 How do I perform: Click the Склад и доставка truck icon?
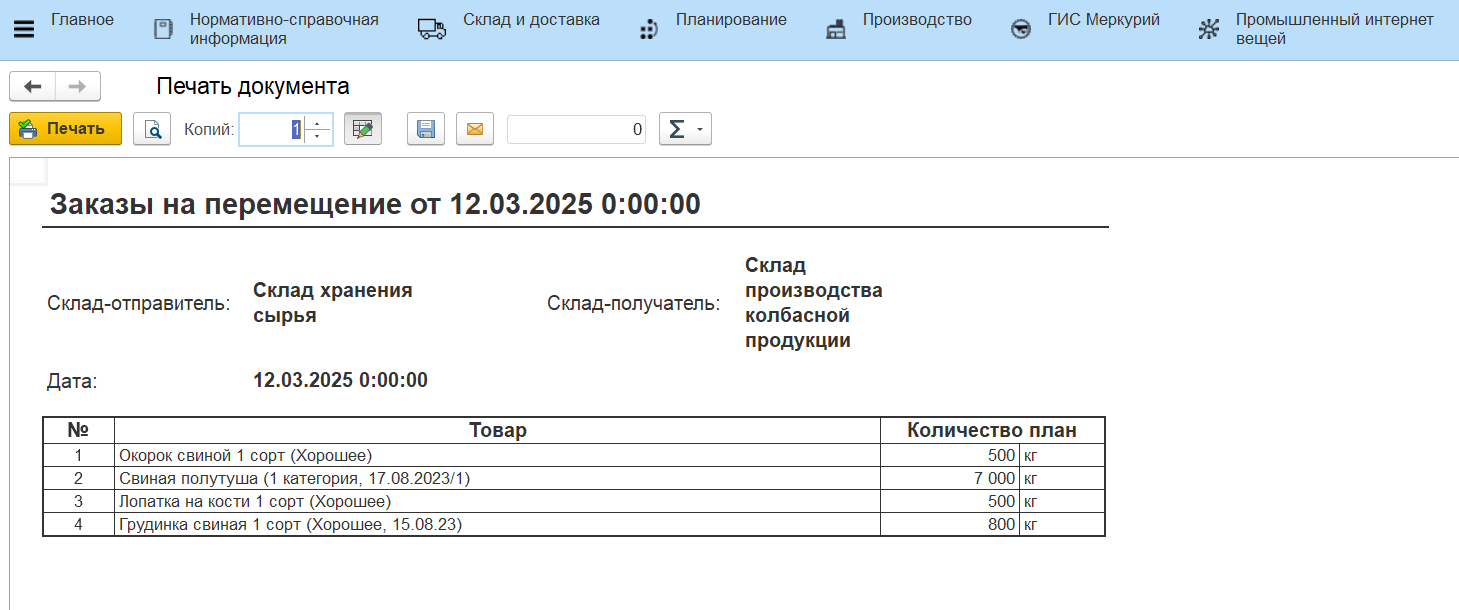[432, 29]
